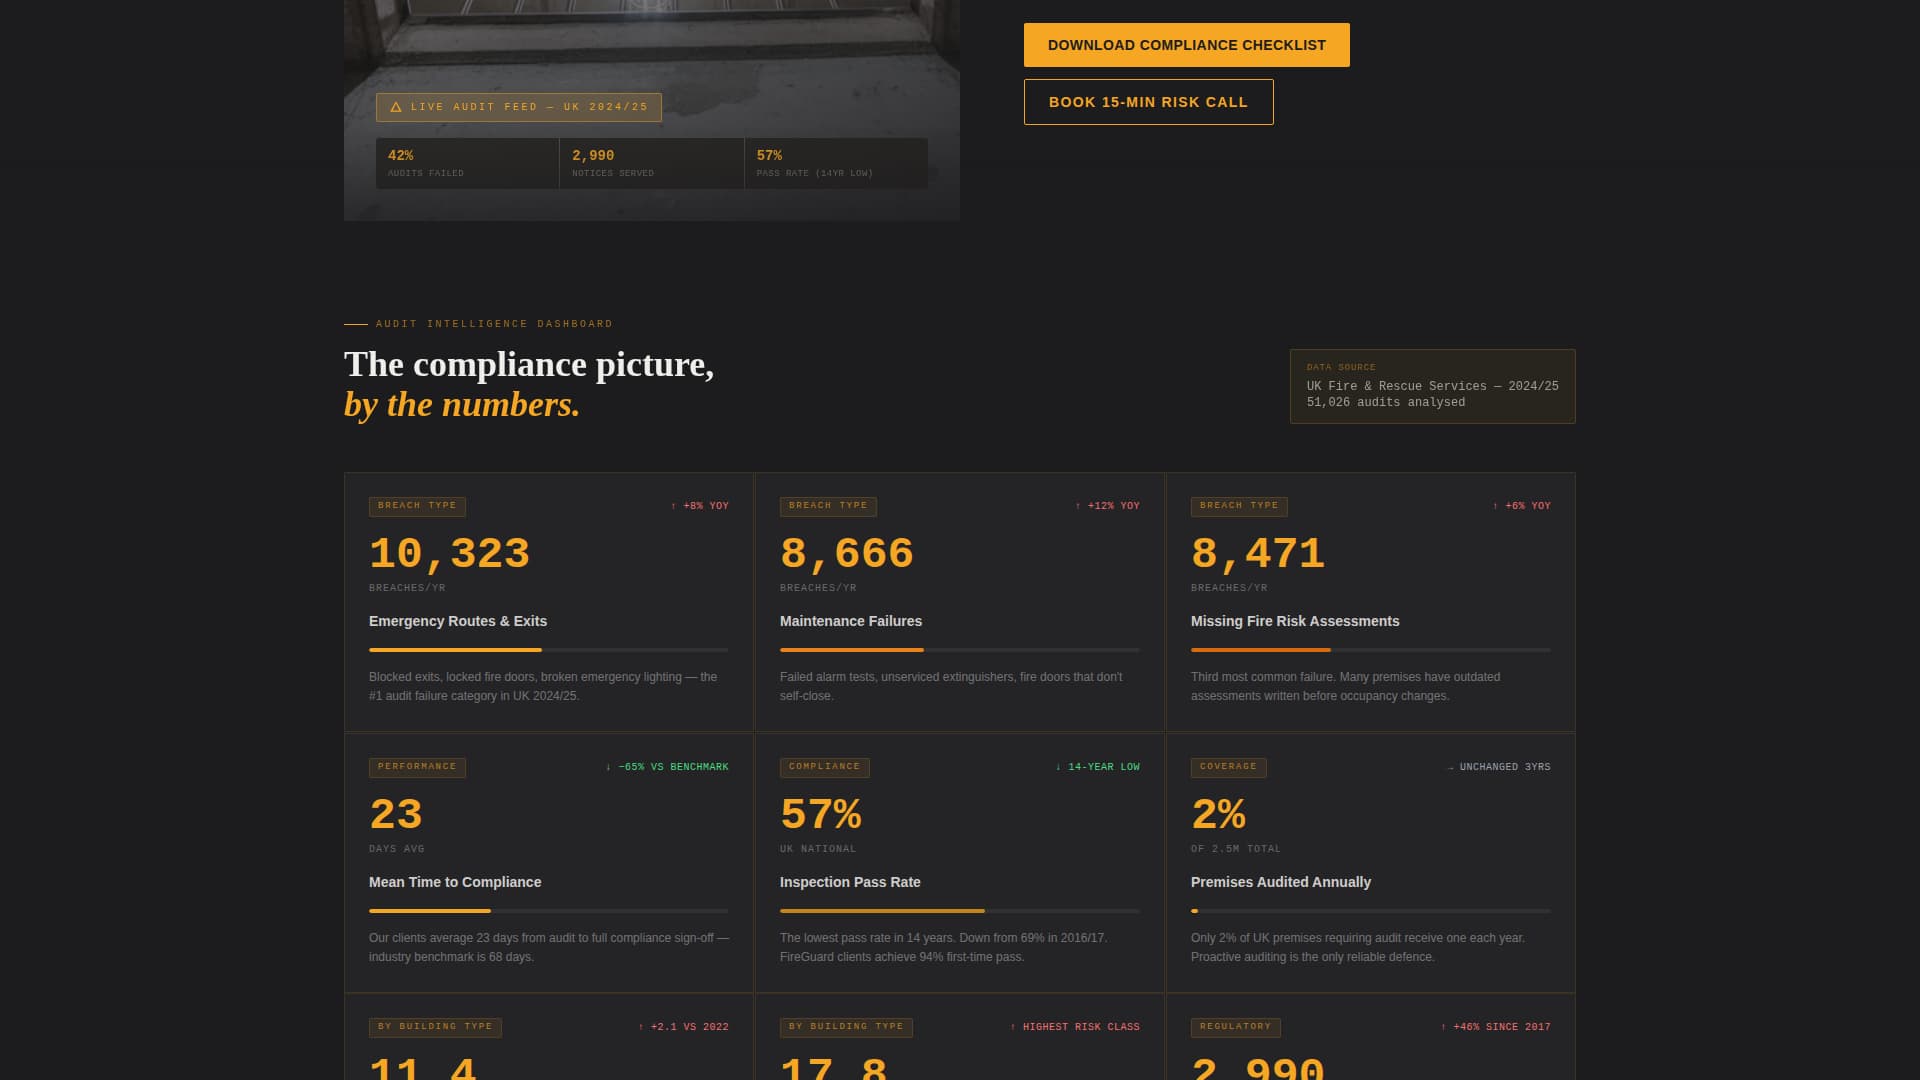Click the UK Fire & Rescue data source box
This screenshot has width=1920, height=1080.
coord(1432,386)
